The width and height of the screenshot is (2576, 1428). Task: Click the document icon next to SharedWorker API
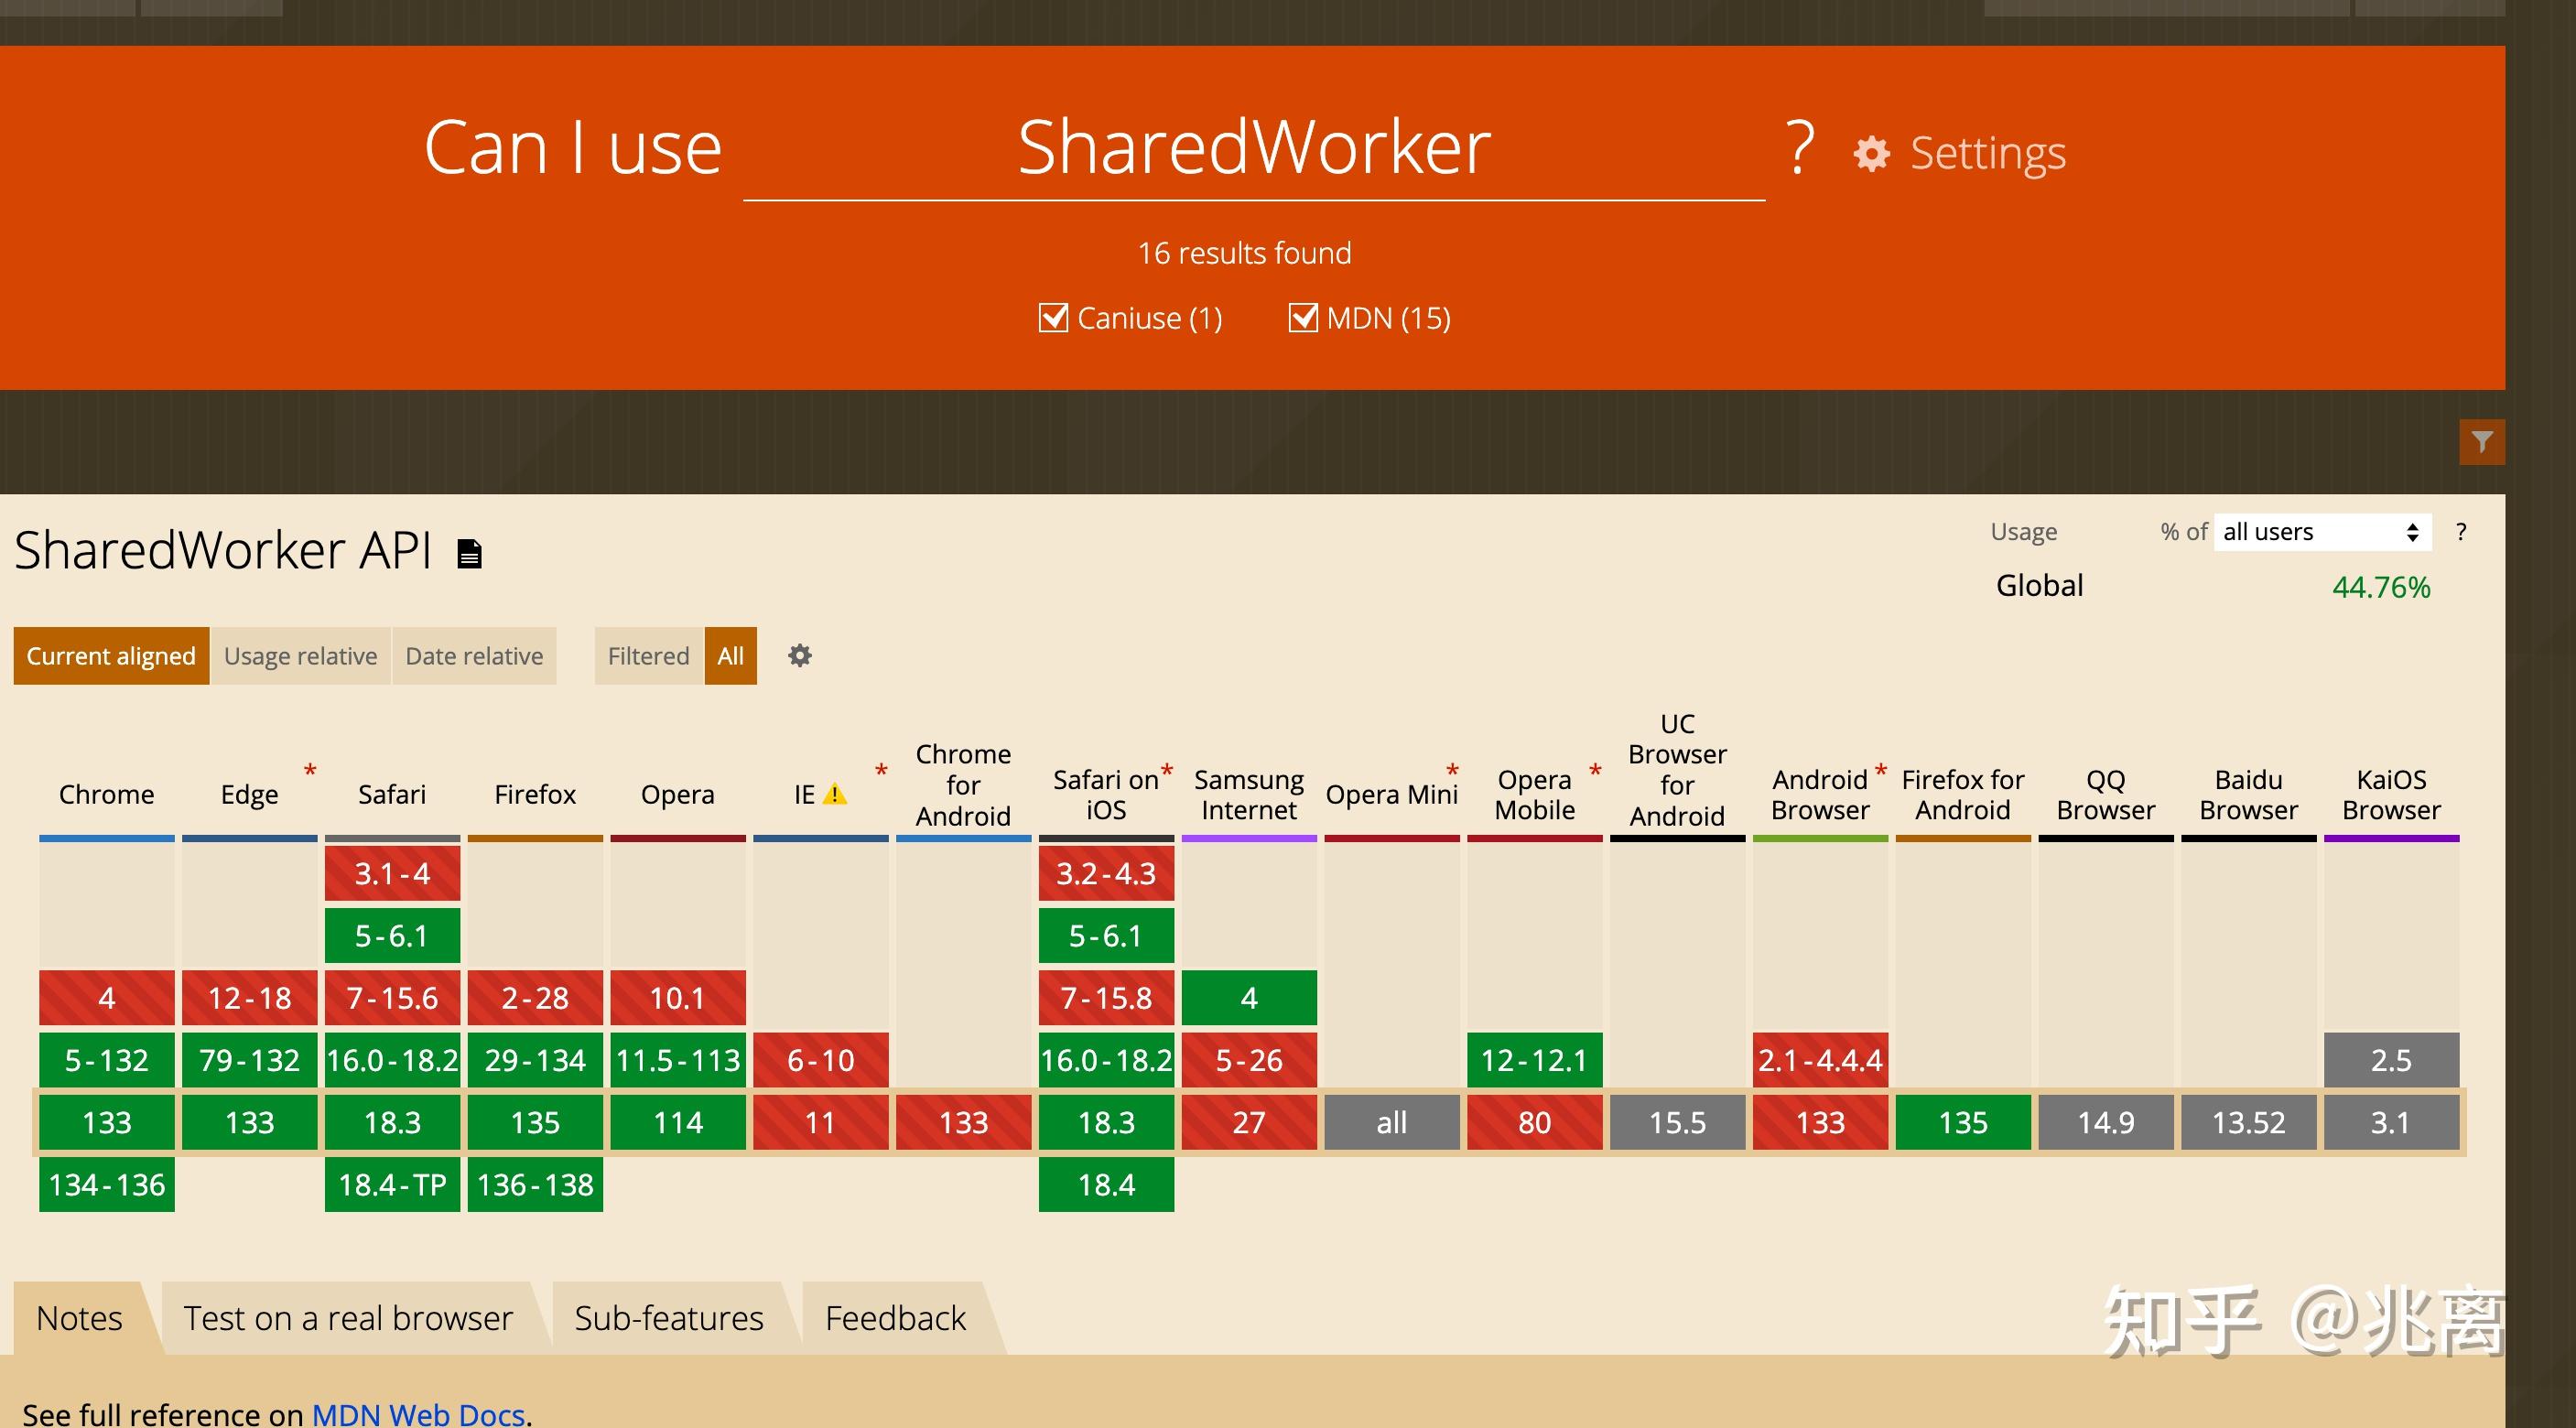pos(468,551)
